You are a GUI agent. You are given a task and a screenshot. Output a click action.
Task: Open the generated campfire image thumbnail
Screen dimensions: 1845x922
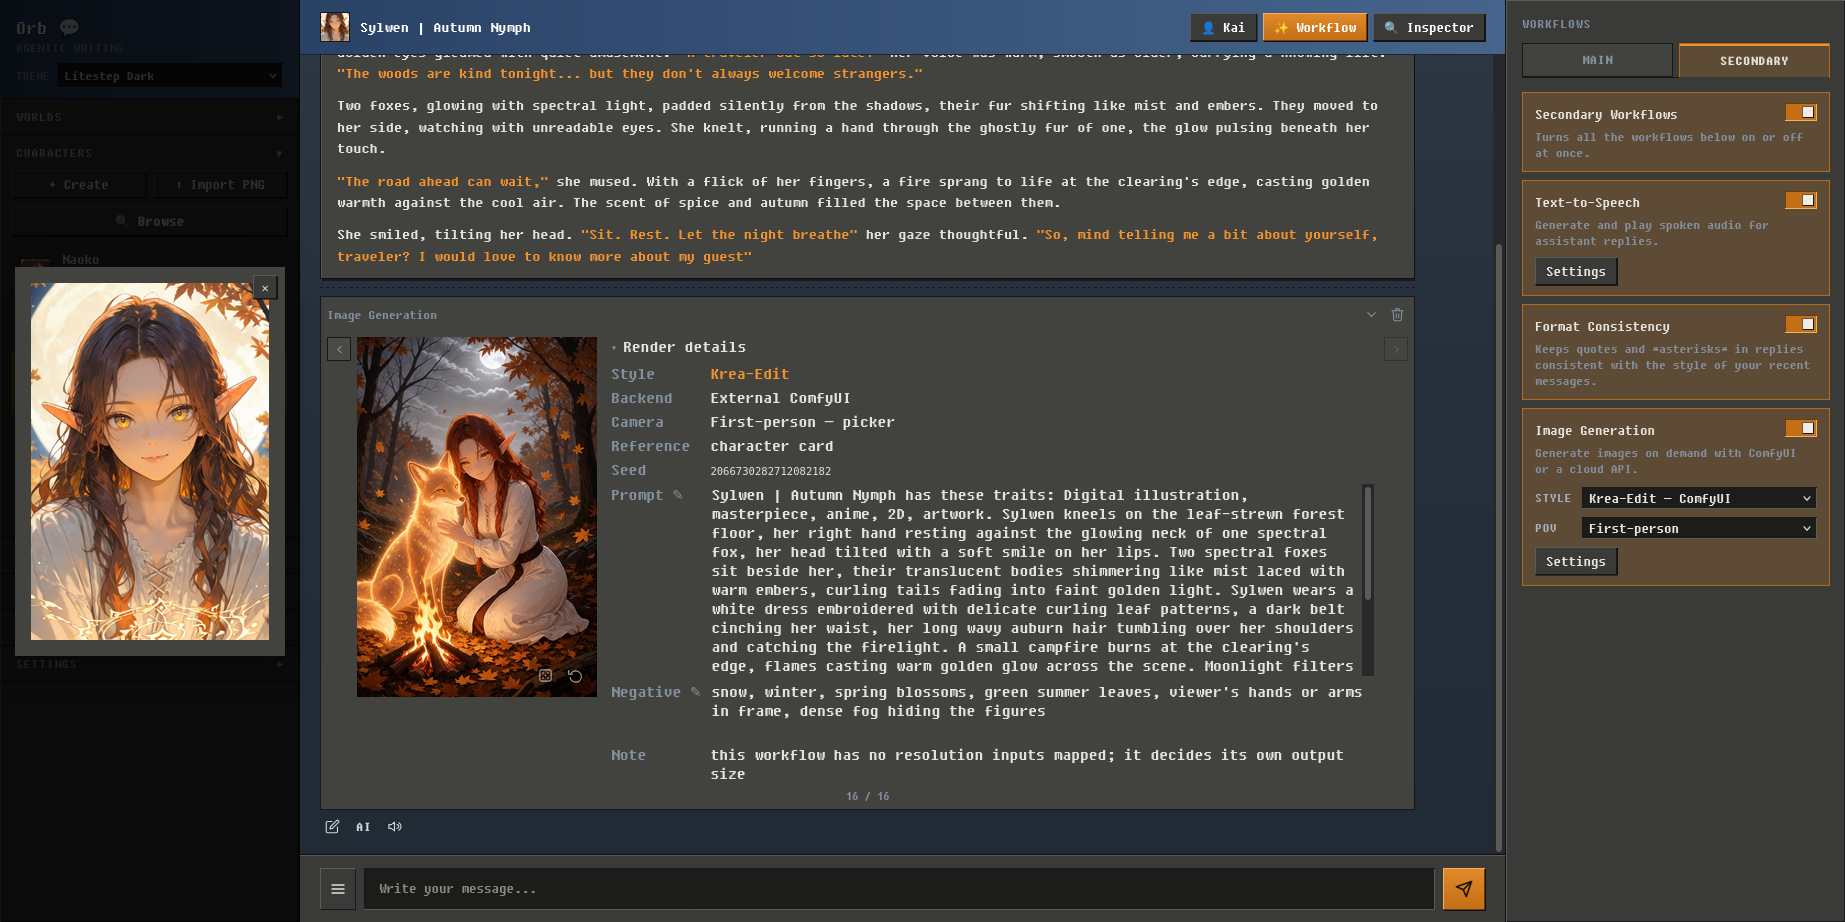point(477,517)
